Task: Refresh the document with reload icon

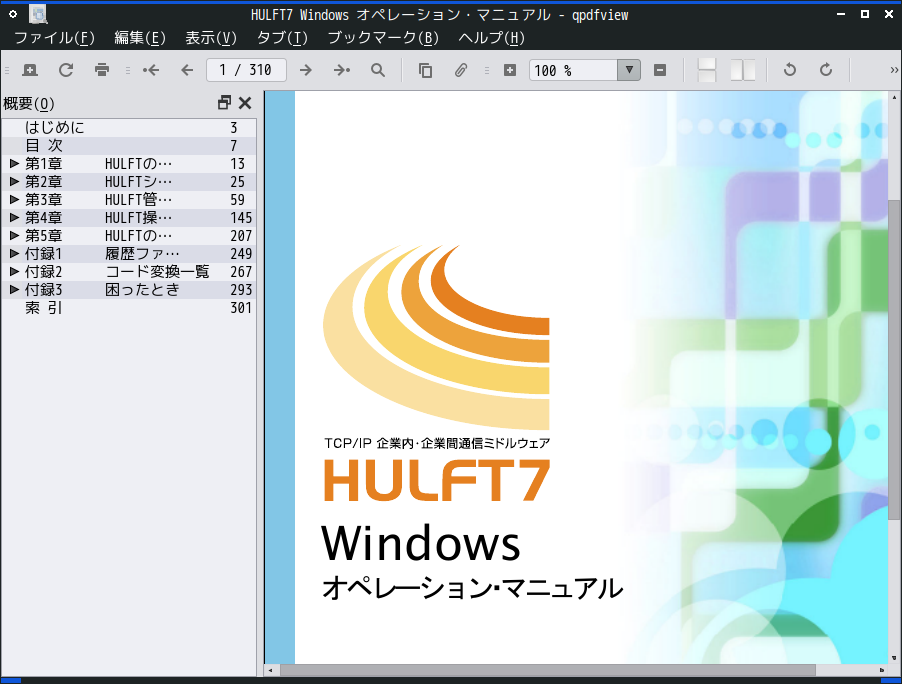Action: pyautogui.click(x=66, y=70)
